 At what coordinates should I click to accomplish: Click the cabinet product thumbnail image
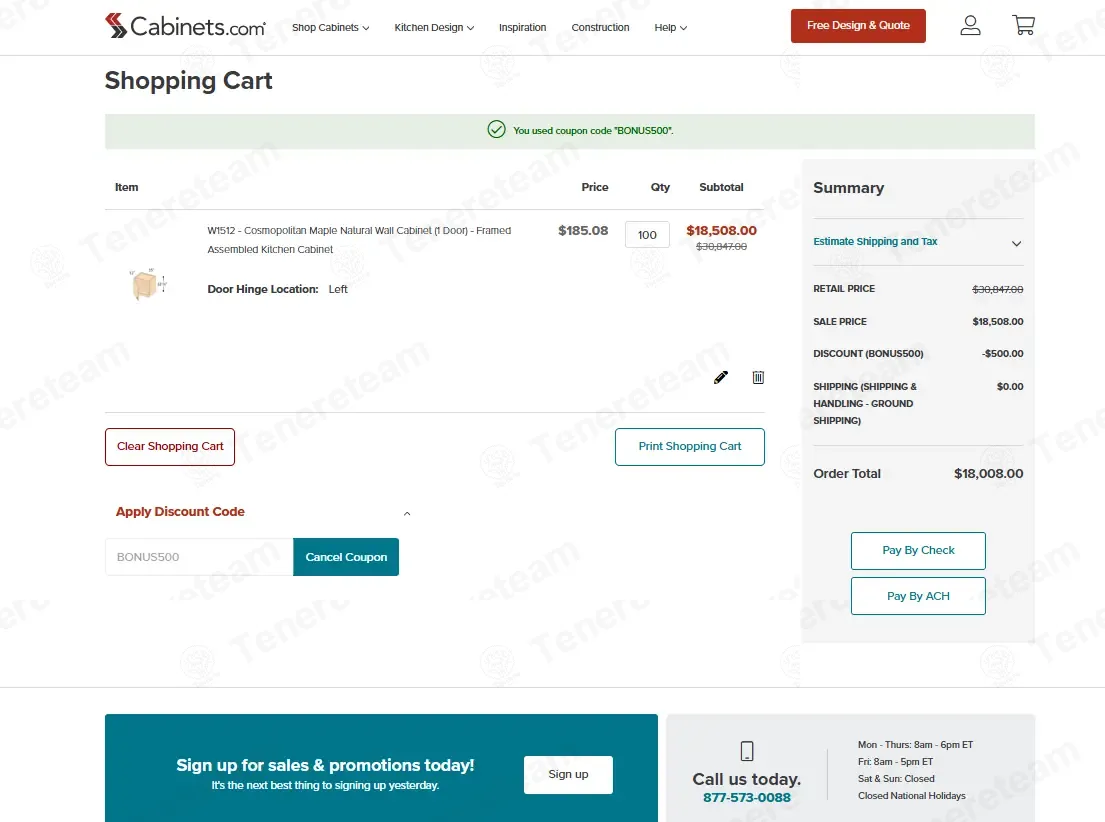pos(148,284)
